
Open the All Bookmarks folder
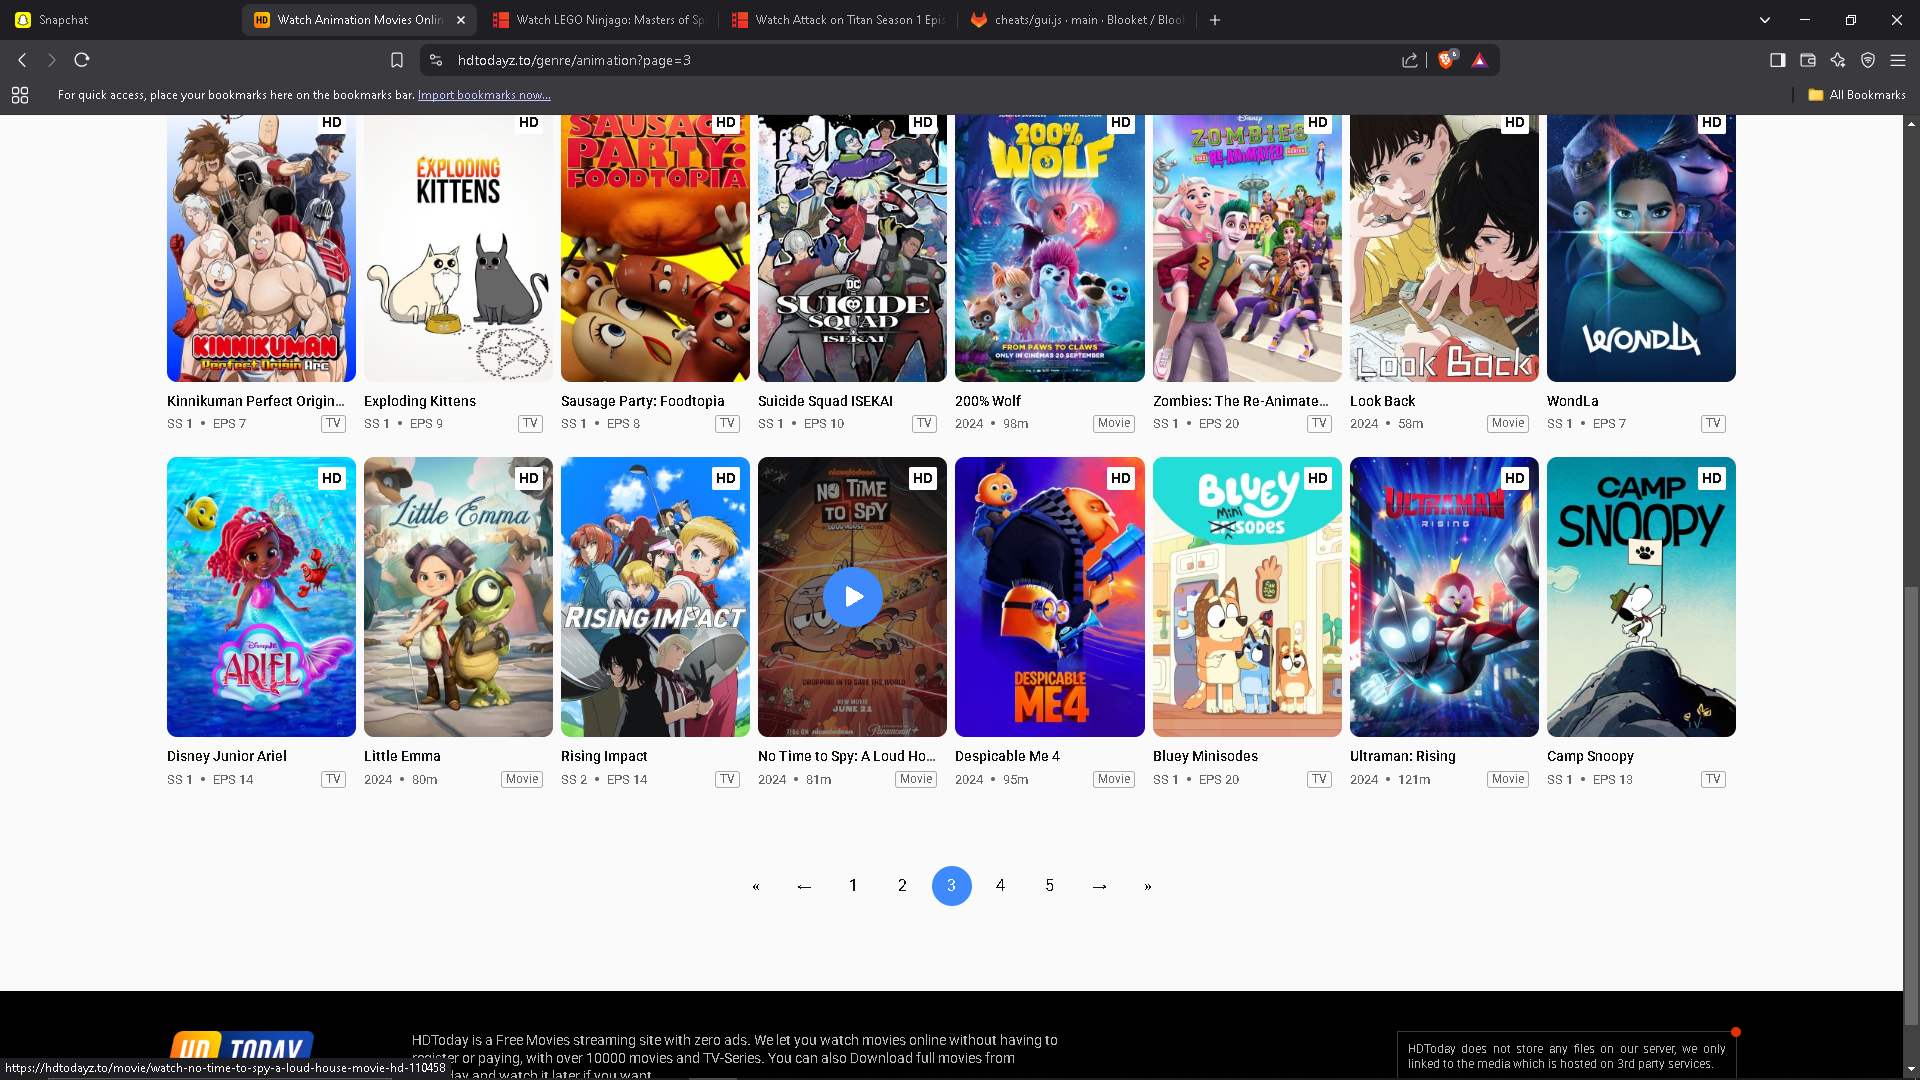(1857, 95)
